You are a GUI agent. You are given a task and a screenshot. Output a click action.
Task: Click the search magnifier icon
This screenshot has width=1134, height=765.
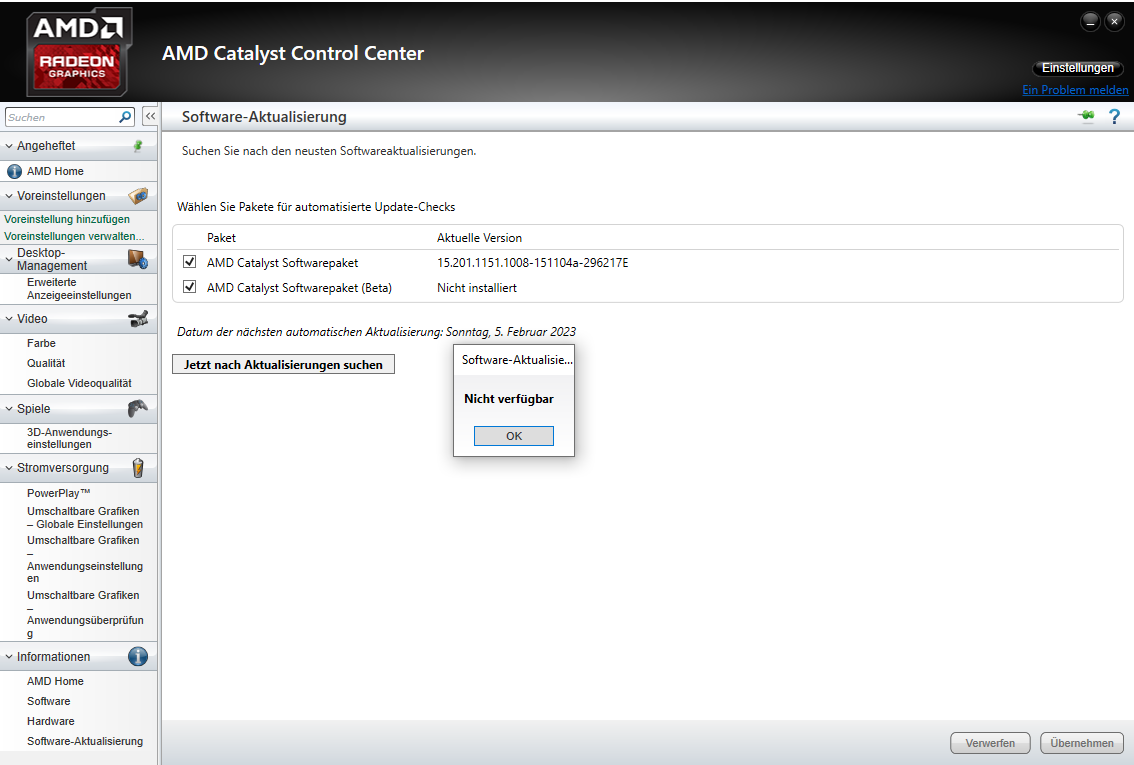click(125, 116)
